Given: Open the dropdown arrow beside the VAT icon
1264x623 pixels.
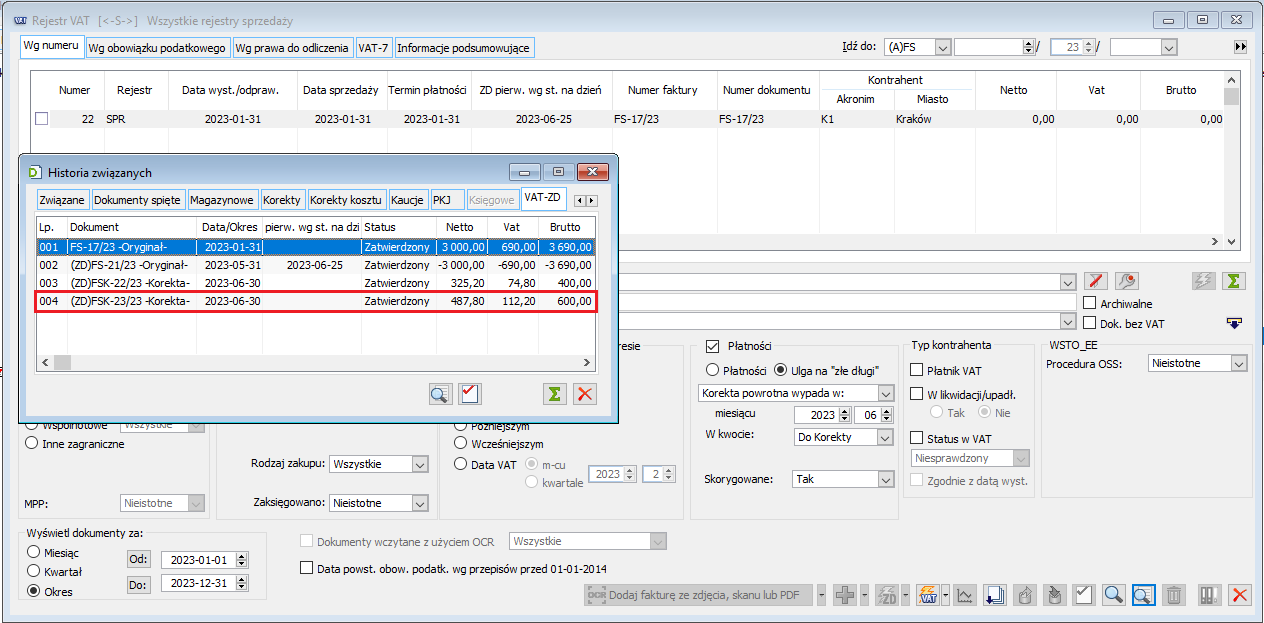Looking at the screenshot, I should pyautogui.click(x=945, y=595).
